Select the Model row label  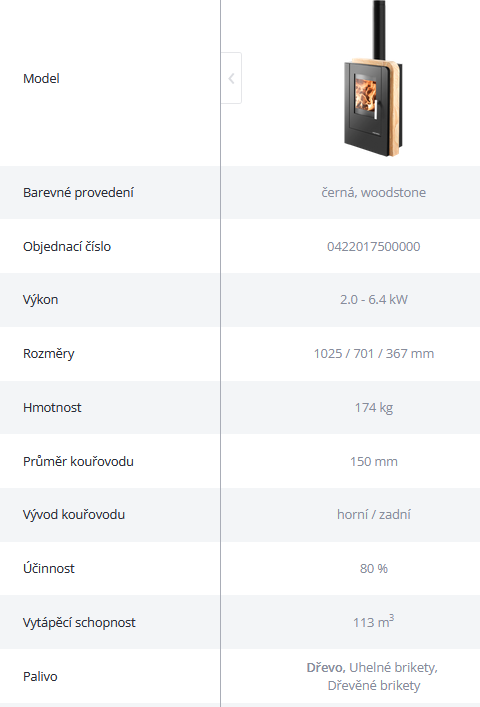pyautogui.click(x=41, y=78)
